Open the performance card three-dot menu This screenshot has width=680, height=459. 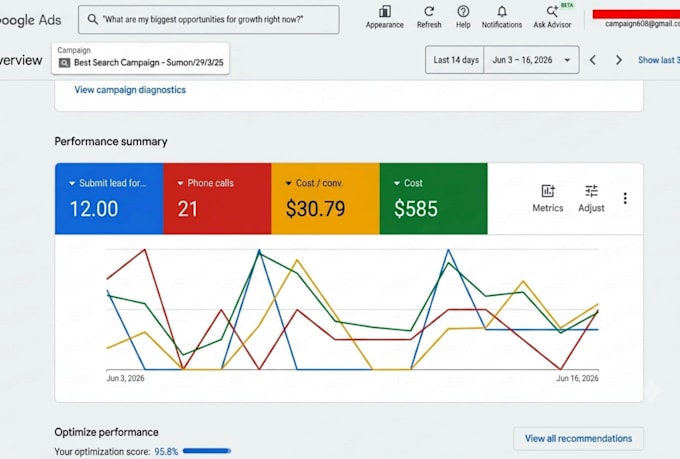pos(625,198)
